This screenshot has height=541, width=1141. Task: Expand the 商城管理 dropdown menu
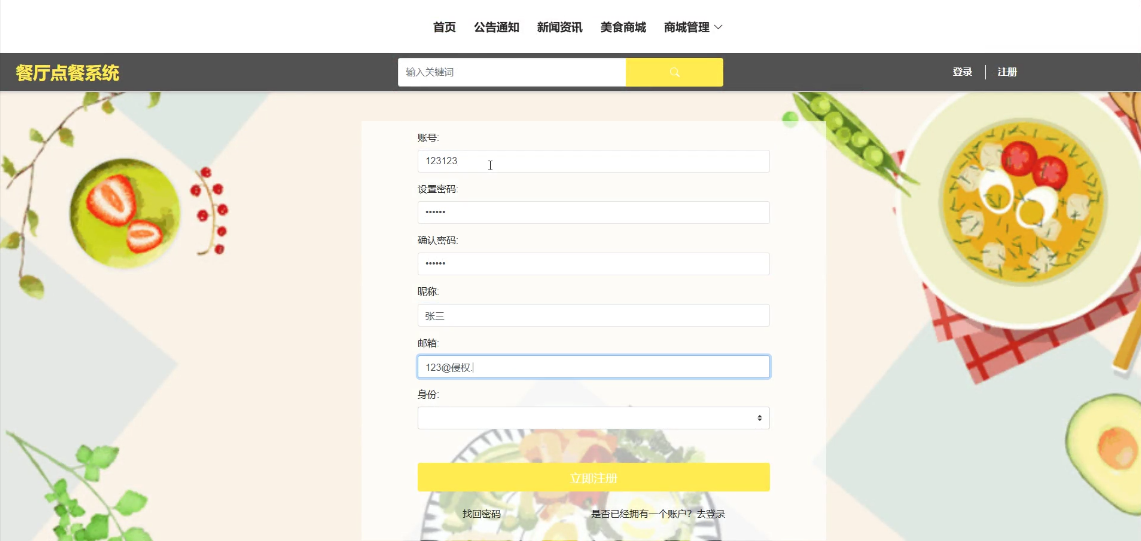tap(693, 27)
